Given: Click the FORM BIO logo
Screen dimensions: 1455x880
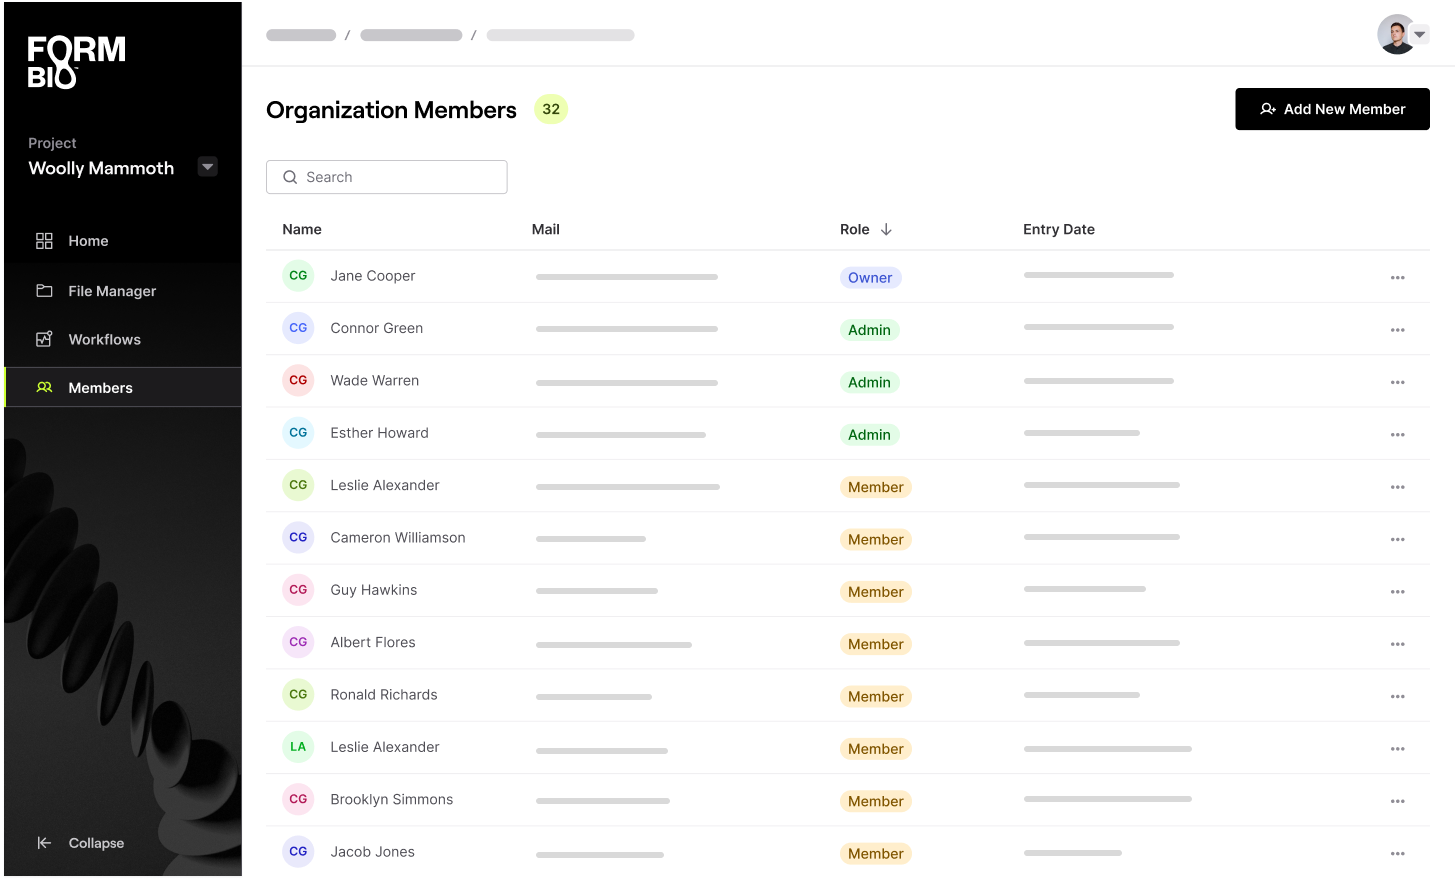Looking at the screenshot, I should (x=76, y=60).
